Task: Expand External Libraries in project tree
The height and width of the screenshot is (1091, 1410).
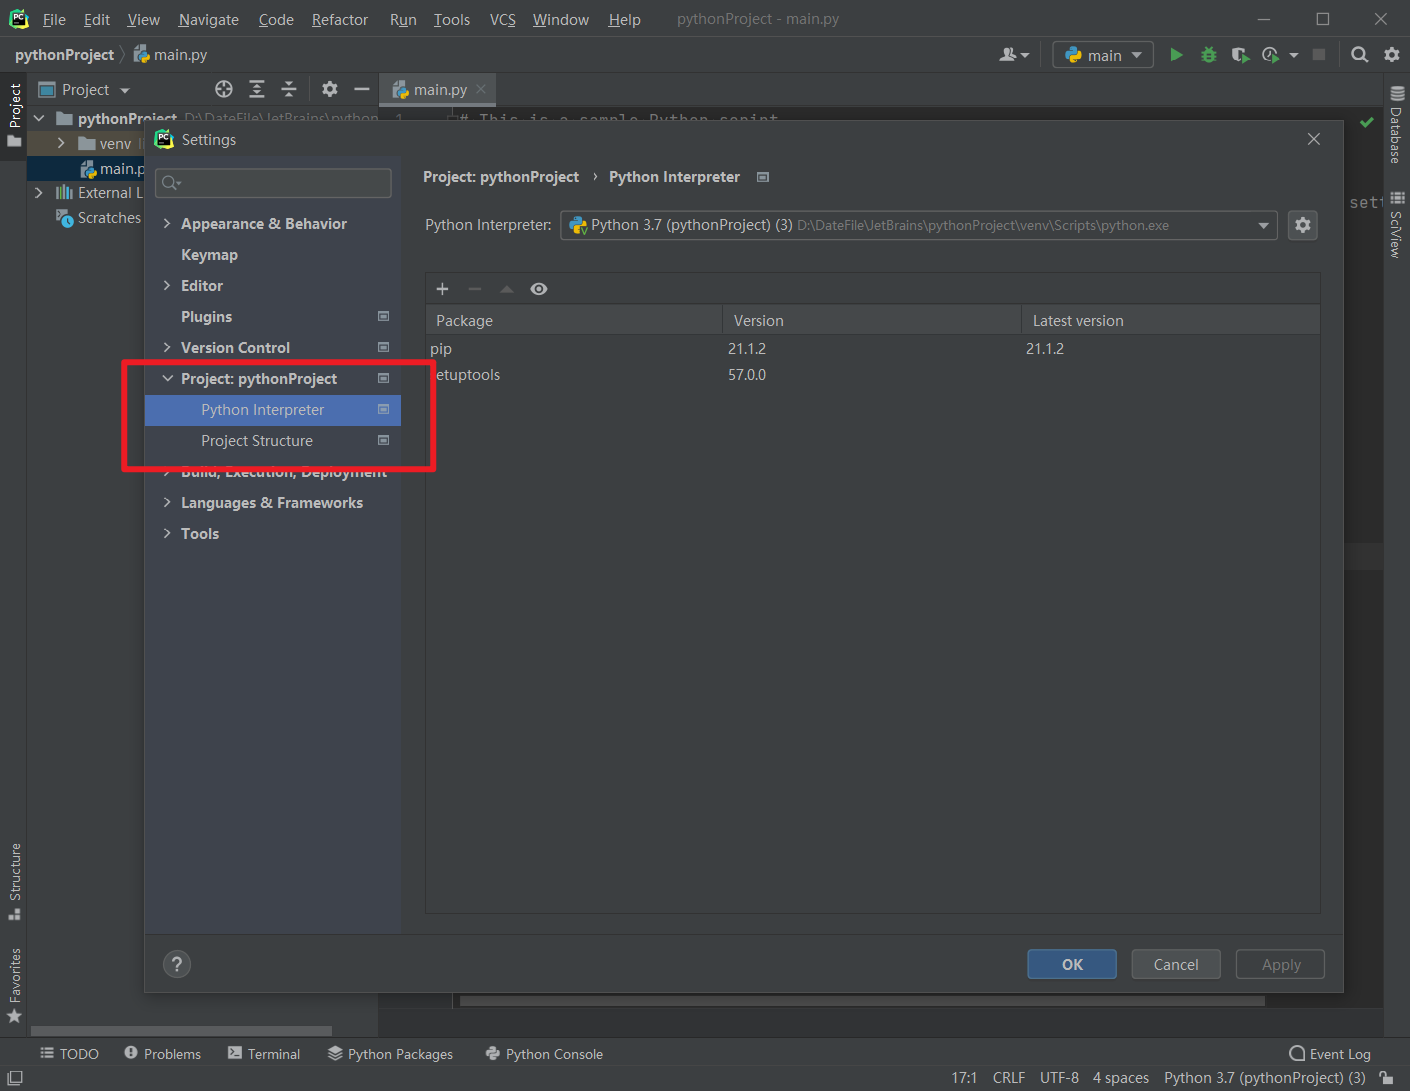Action: tap(39, 193)
